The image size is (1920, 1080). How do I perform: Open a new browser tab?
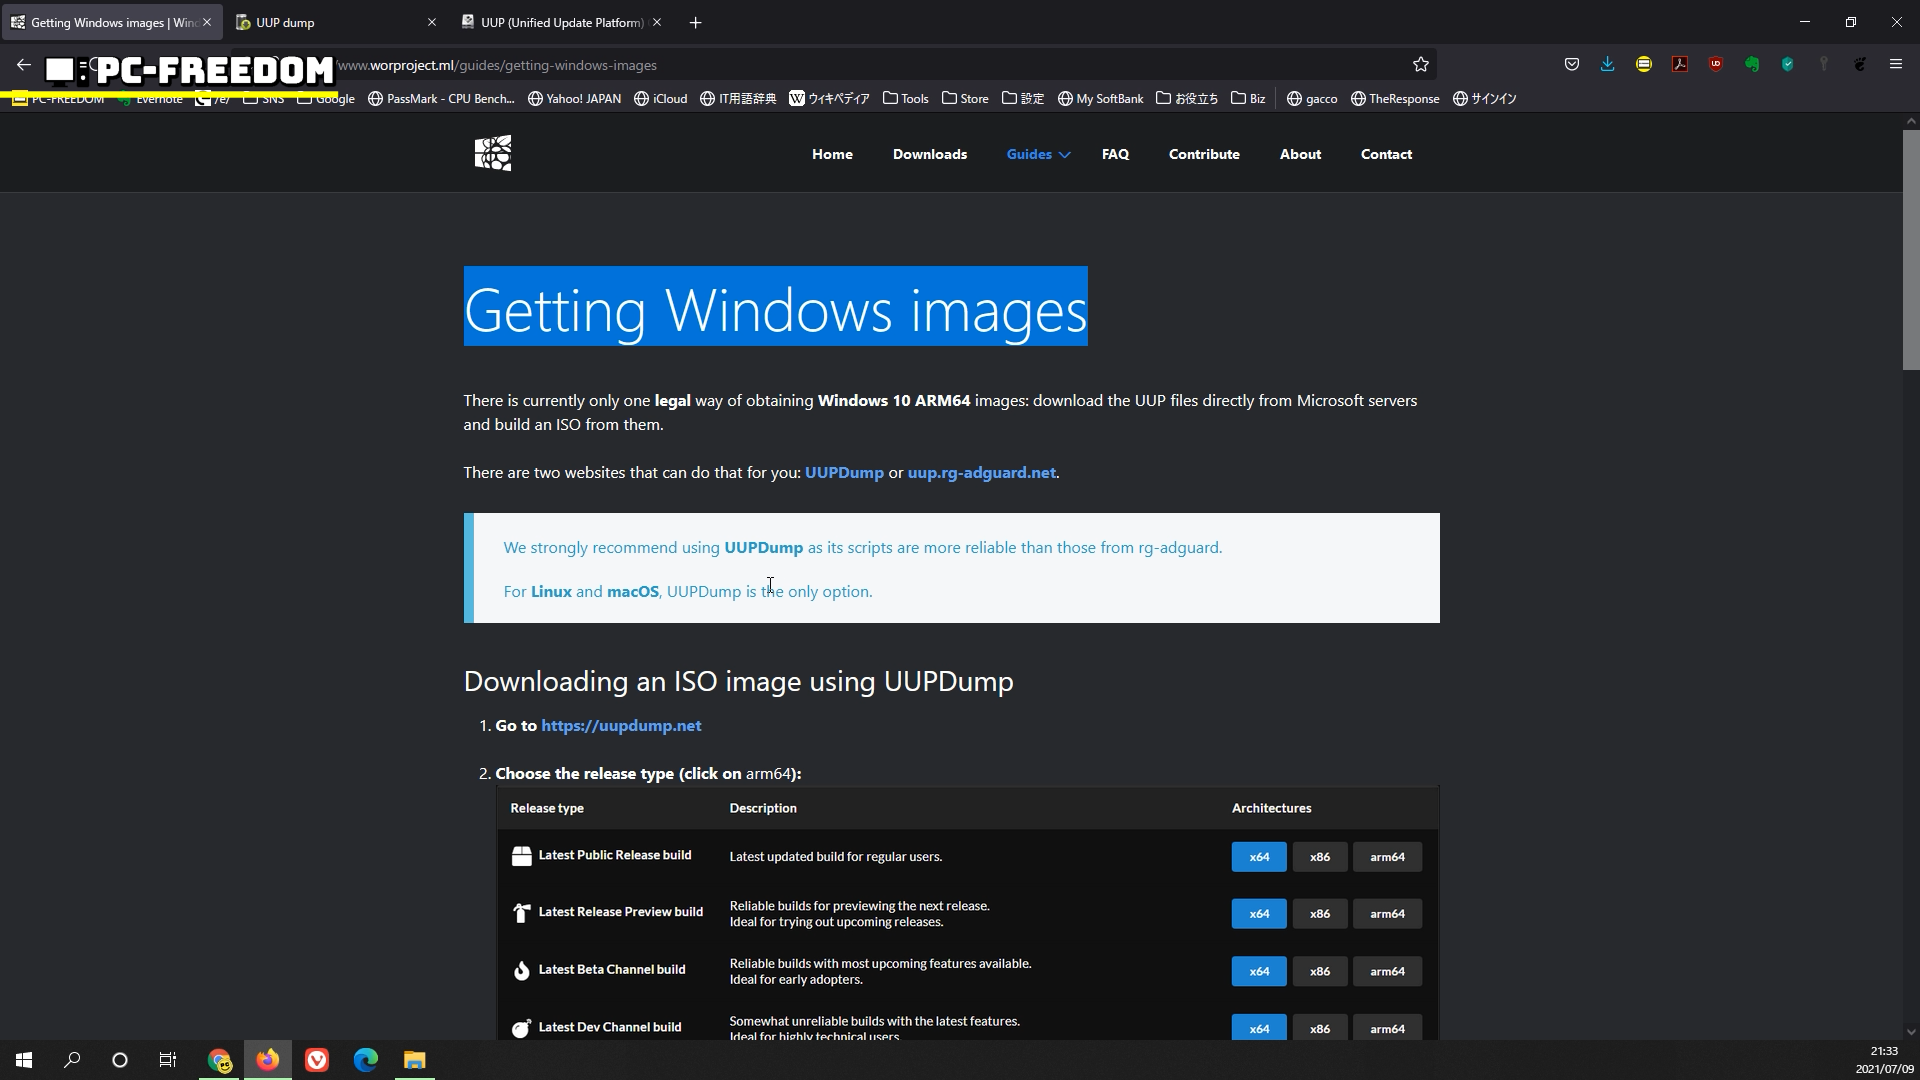tap(696, 22)
